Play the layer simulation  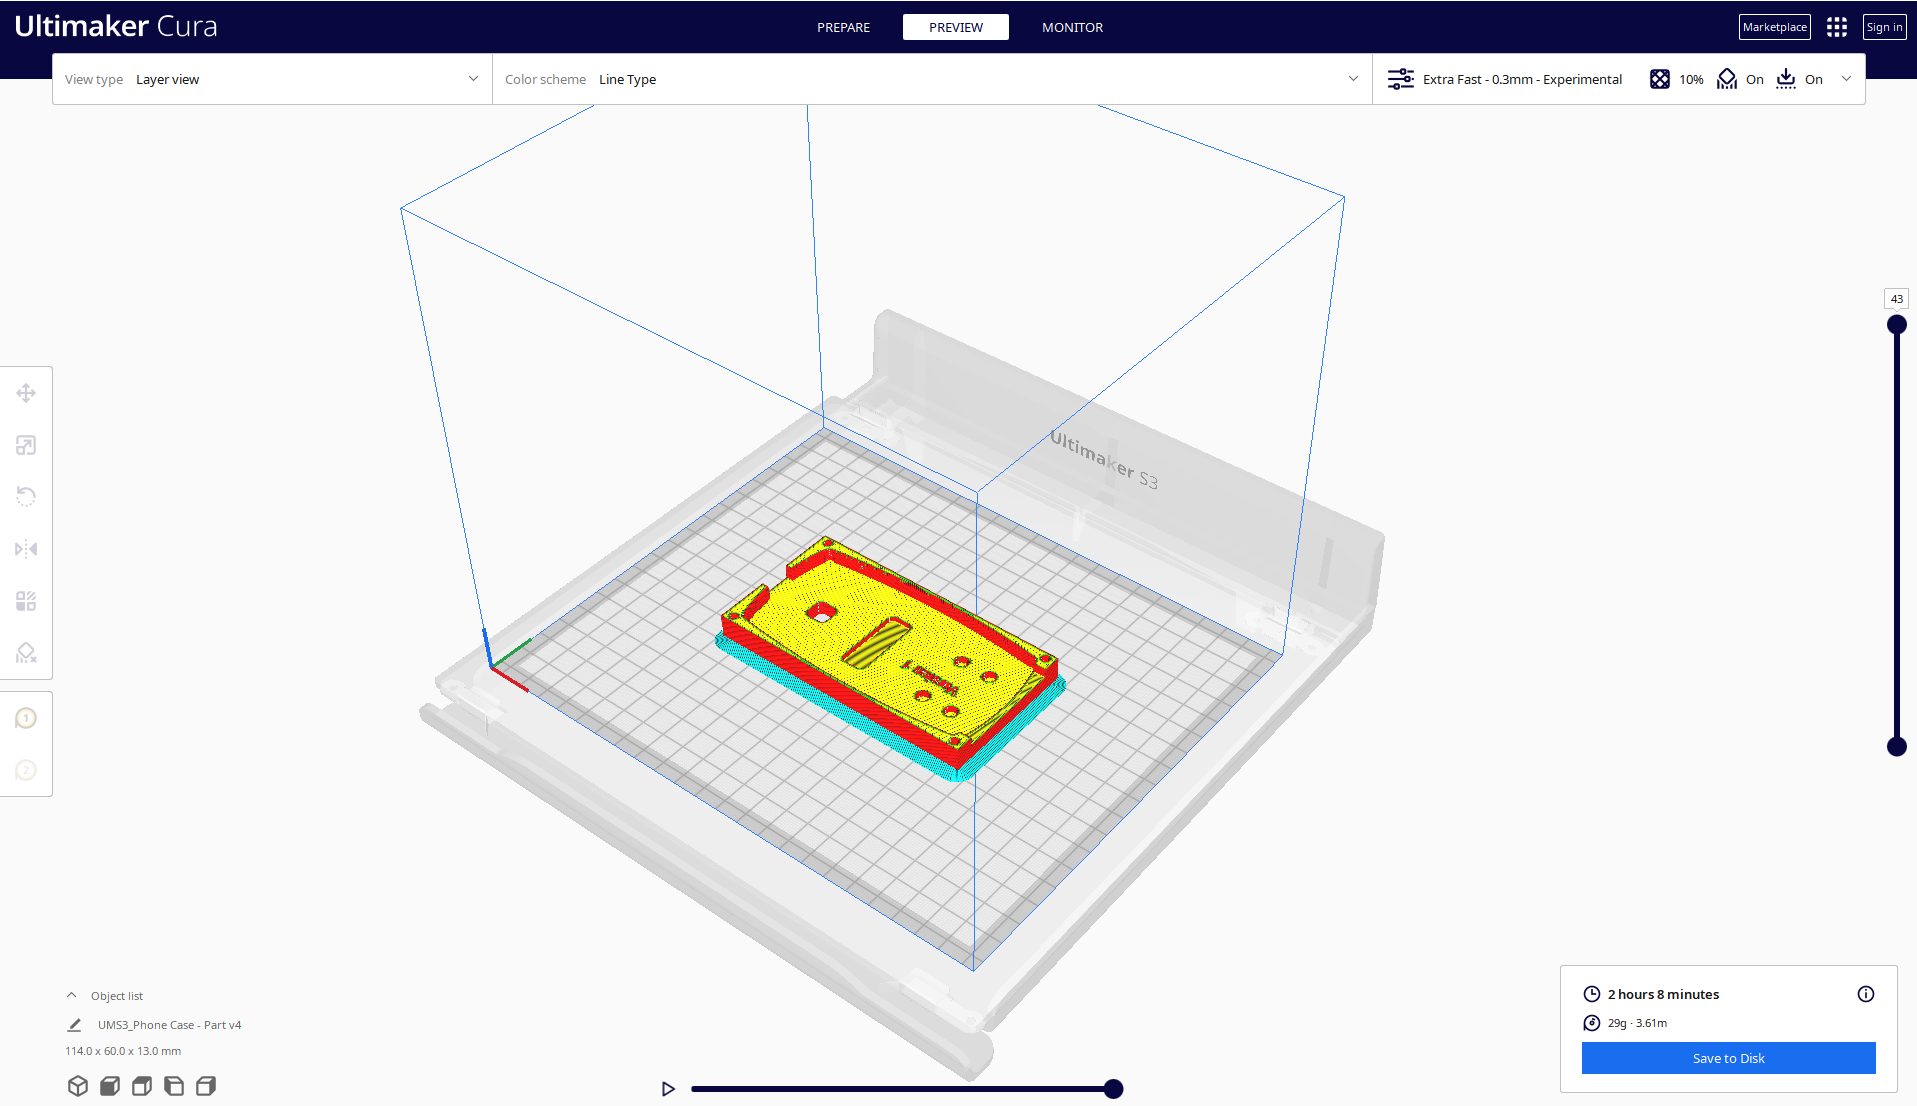tap(668, 1089)
